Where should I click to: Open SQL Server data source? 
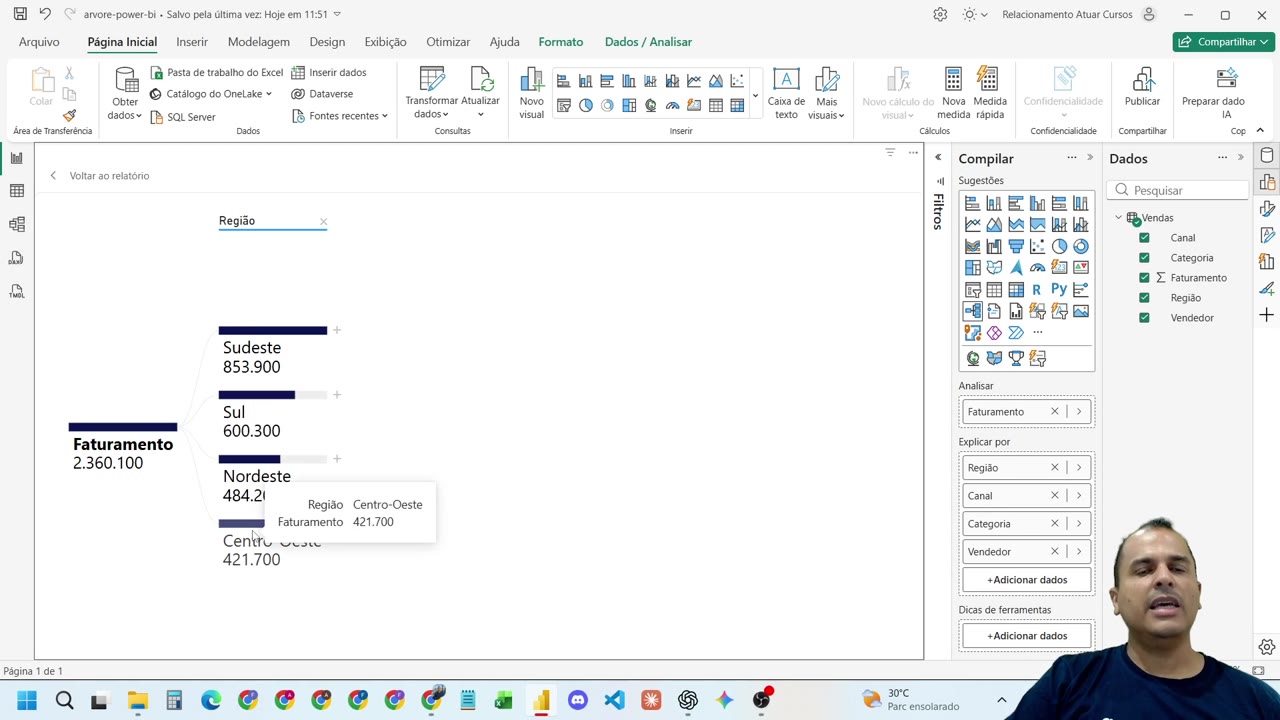182,117
